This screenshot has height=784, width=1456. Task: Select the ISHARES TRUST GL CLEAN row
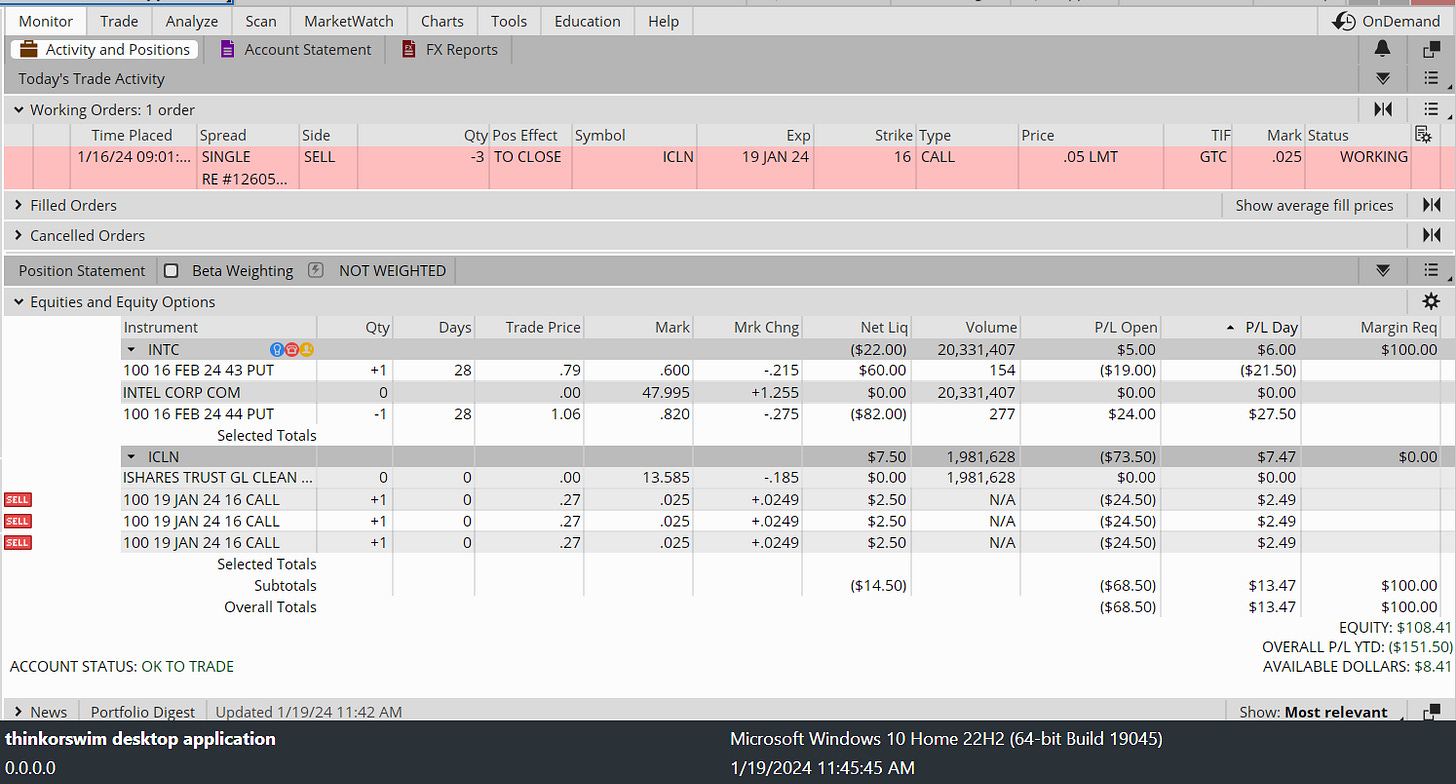click(781, 478)
